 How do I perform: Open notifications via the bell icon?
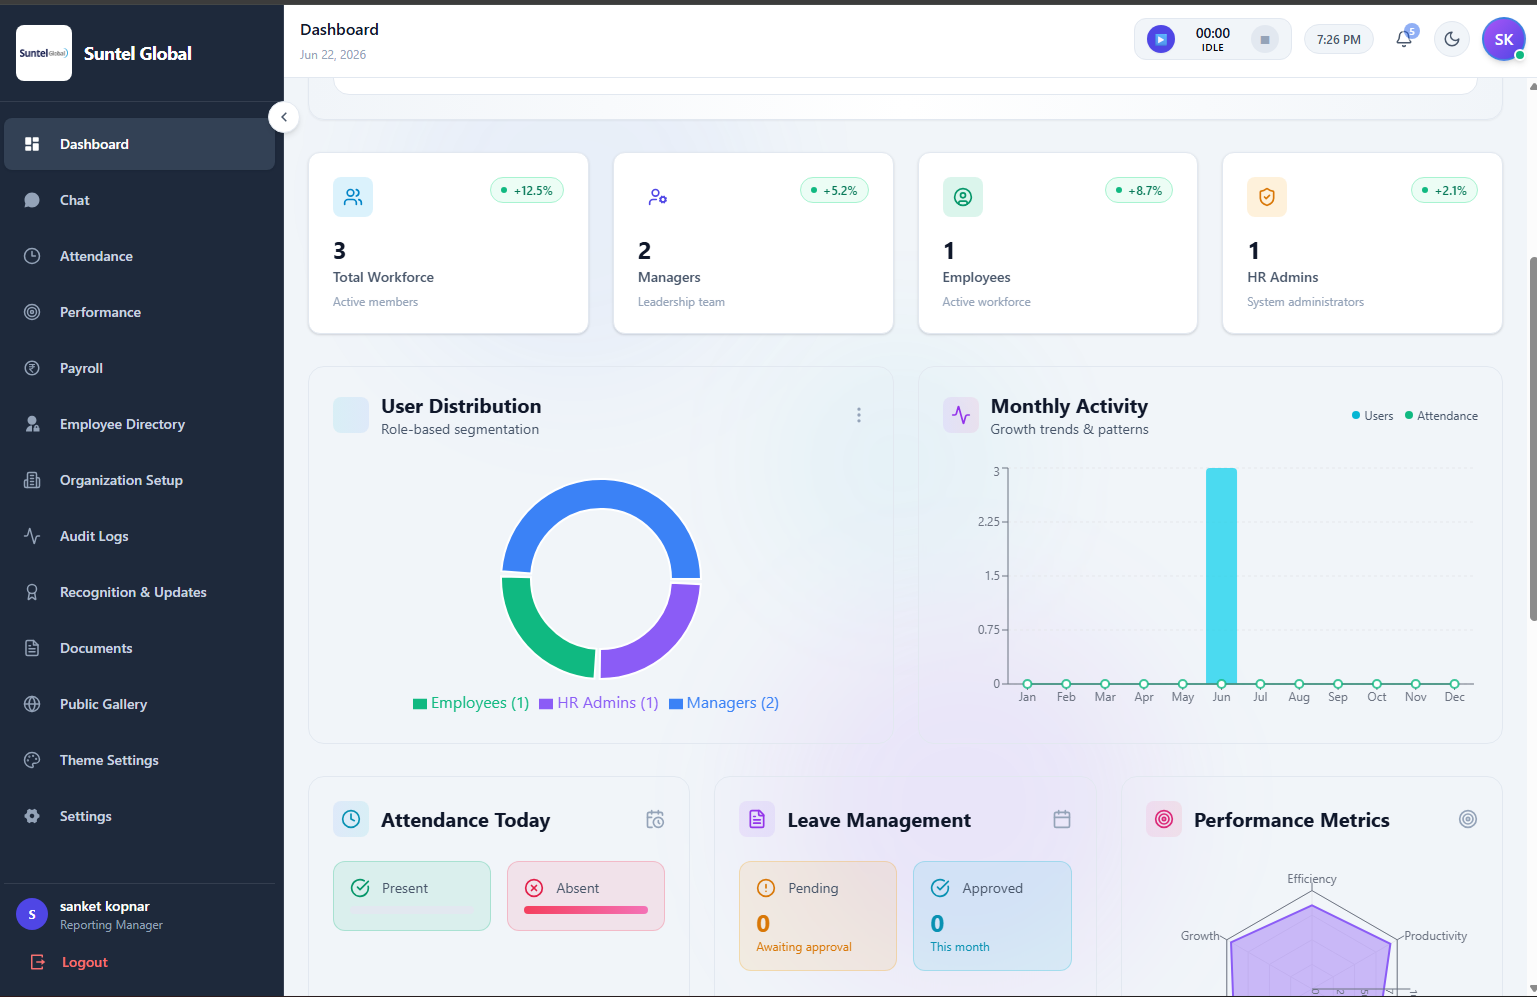[x=1404, y=40]
